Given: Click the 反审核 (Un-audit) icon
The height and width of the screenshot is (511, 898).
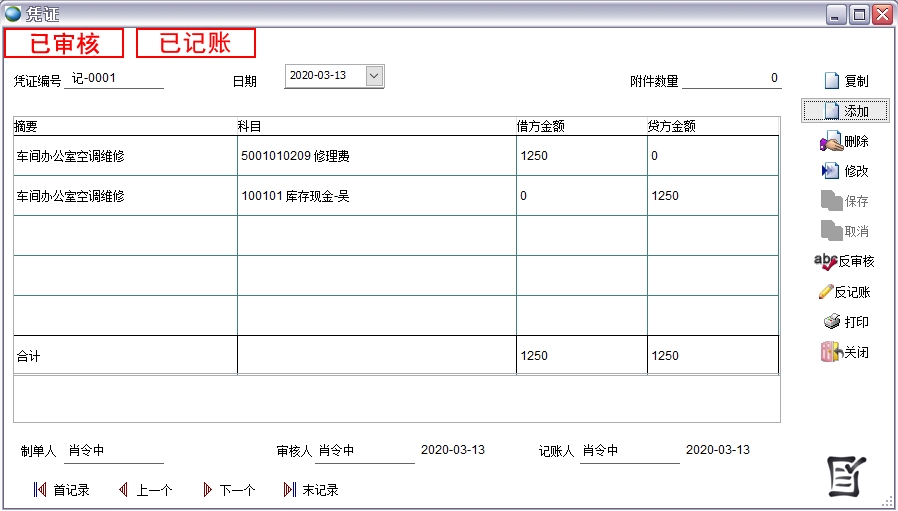Looking at the screenshot, I should pyautogui.click(x=826, y=261).
